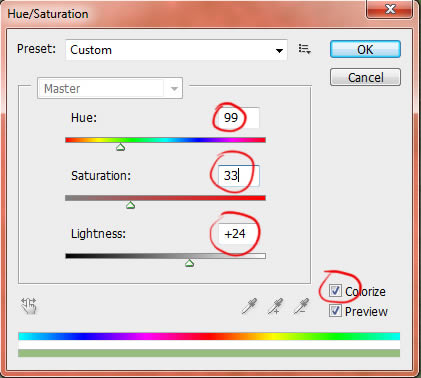The width and height of the screenshot is (421, 378).
Task: Click the Saturation value field showing 33
Action: click(238, 176)
